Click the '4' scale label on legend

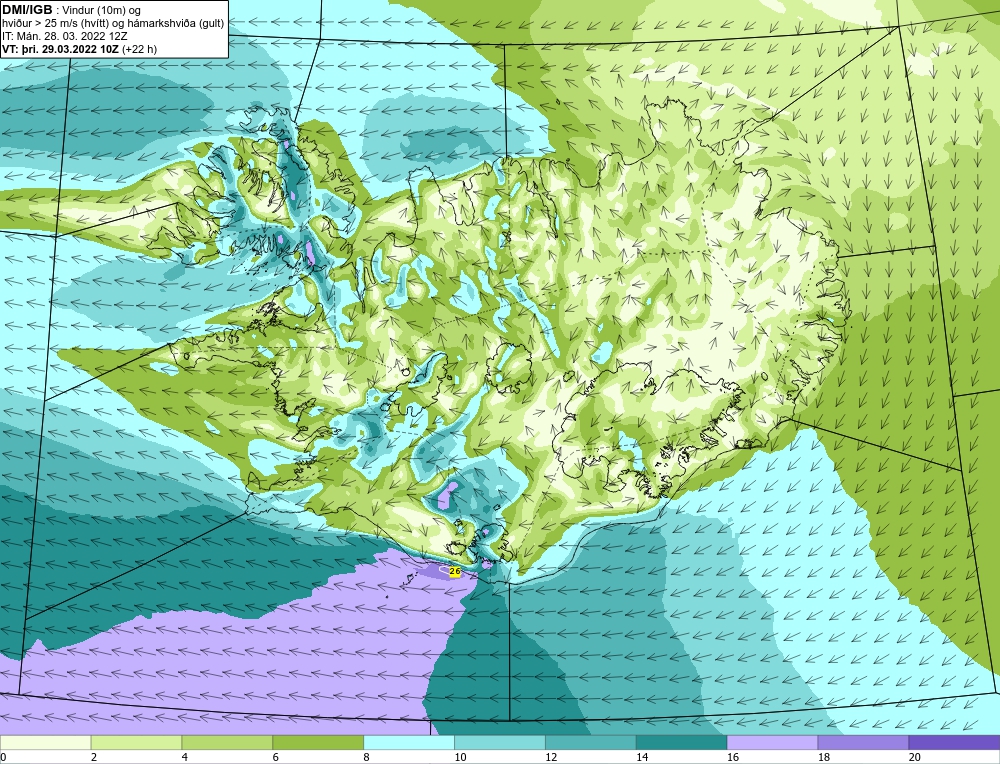185,757
